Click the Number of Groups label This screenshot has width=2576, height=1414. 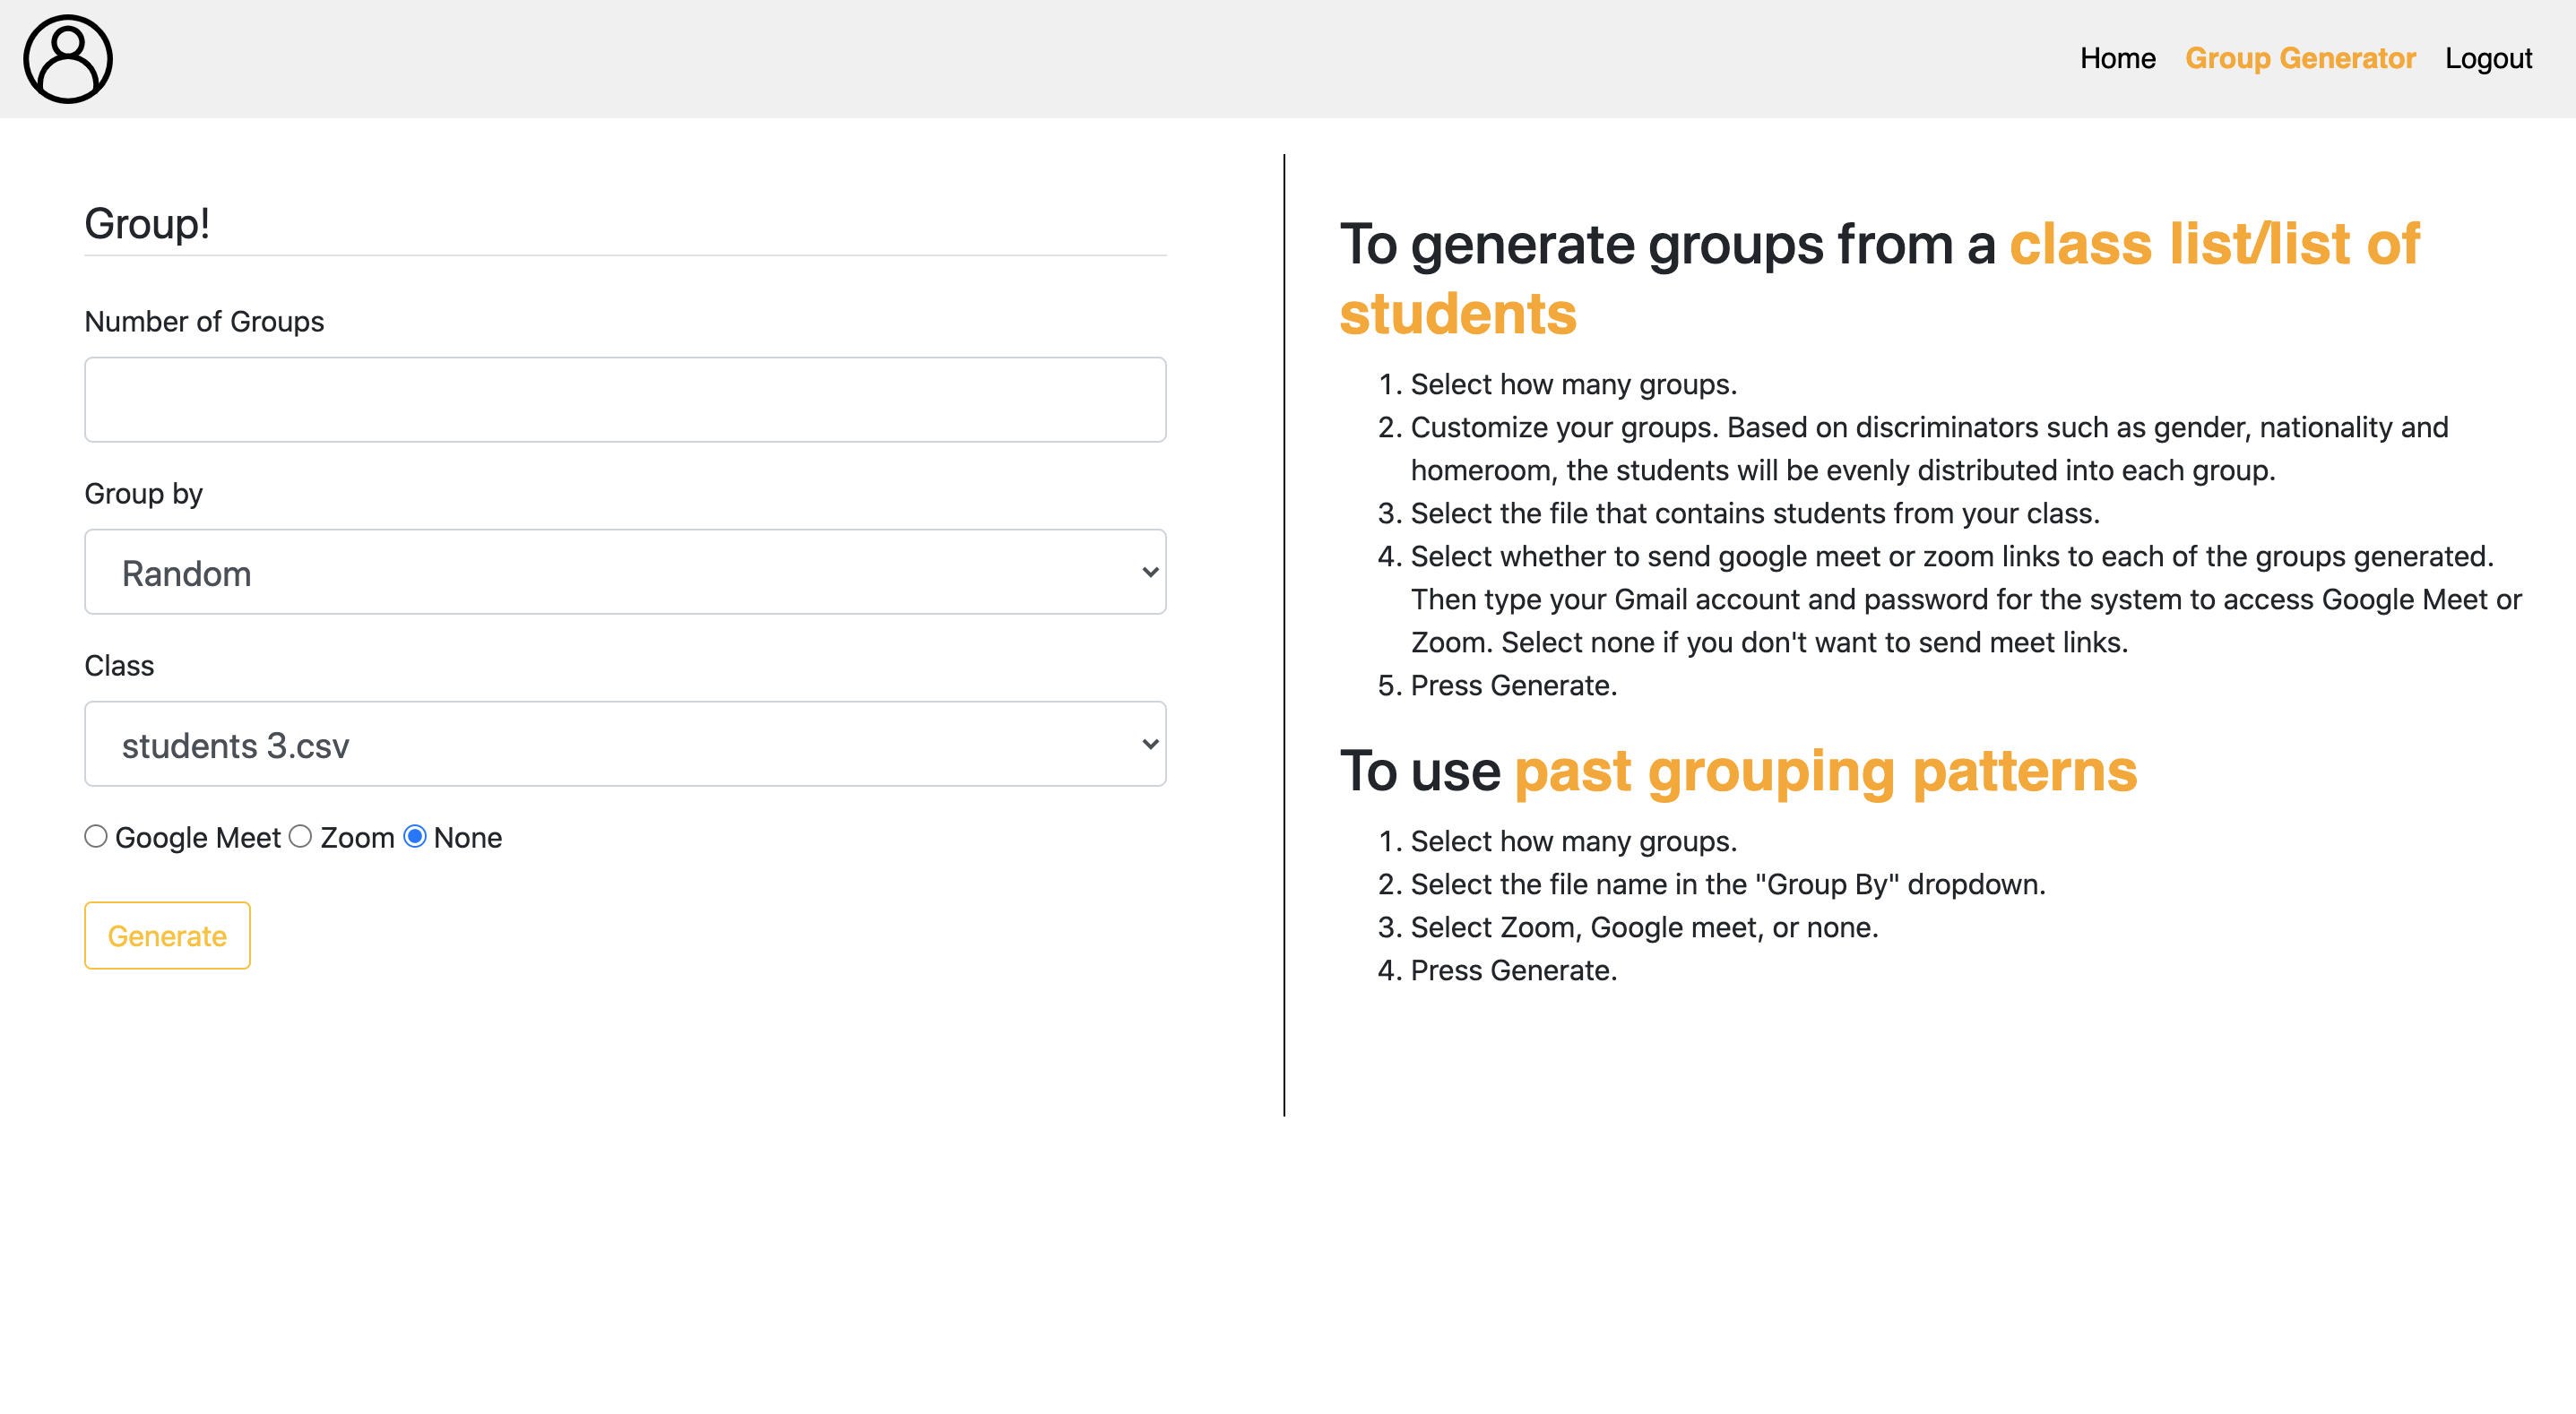coord(204,322)
